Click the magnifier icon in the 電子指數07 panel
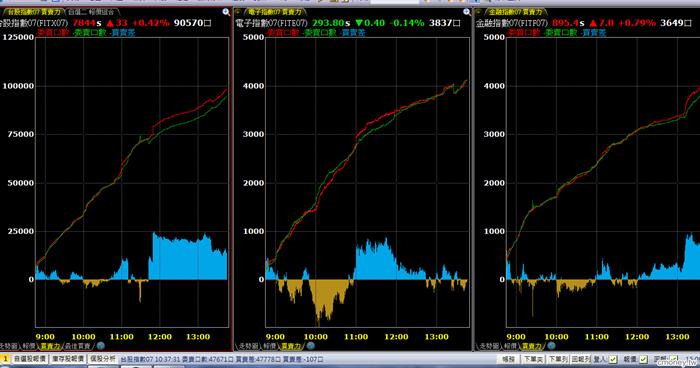The width and height of the screenshot is (700, 368). pyautogui.click(x=467, y=12)
